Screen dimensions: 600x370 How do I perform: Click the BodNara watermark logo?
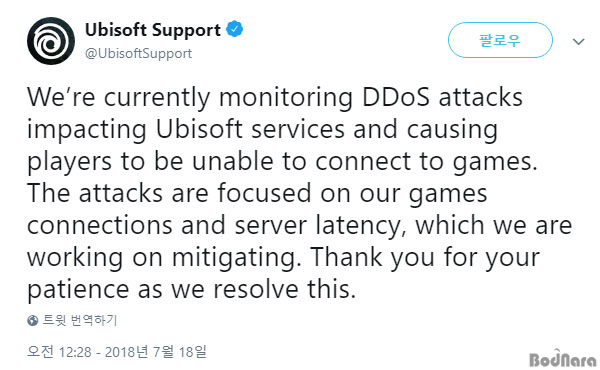(563, 359)
